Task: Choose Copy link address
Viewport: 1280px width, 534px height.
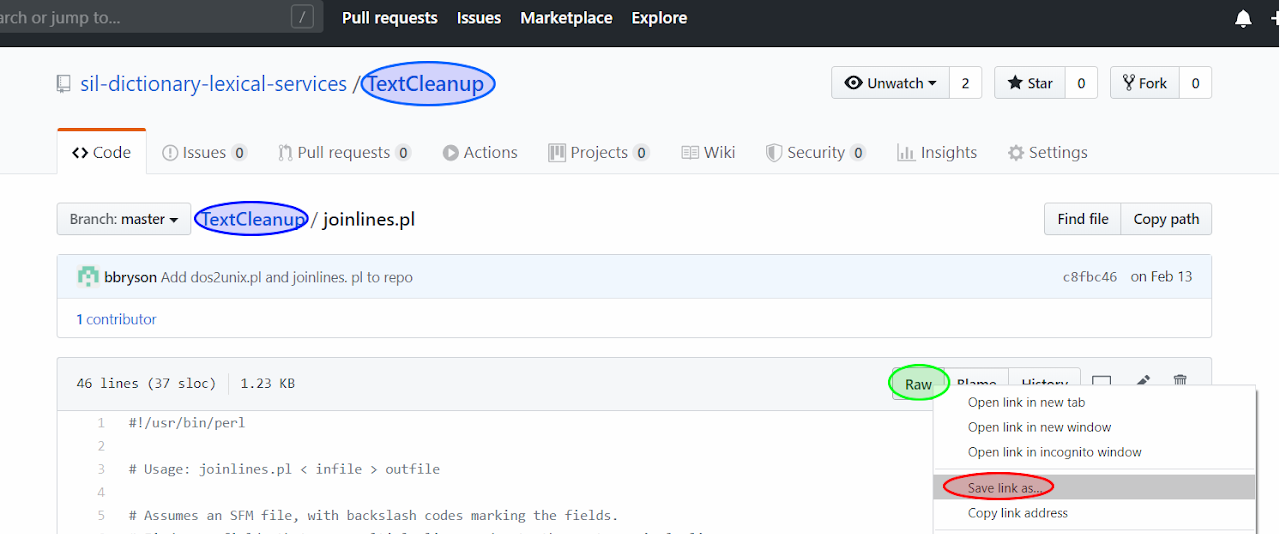Action: tap(1094, 513)
